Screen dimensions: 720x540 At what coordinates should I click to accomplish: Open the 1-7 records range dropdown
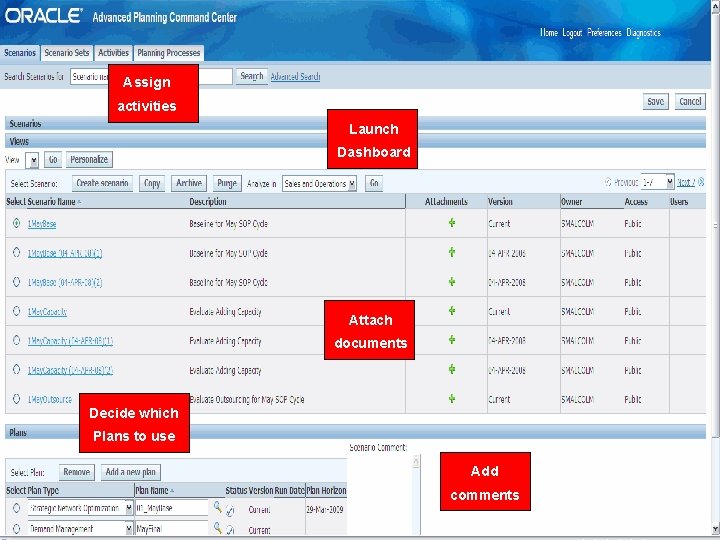[x=658, y=182]
